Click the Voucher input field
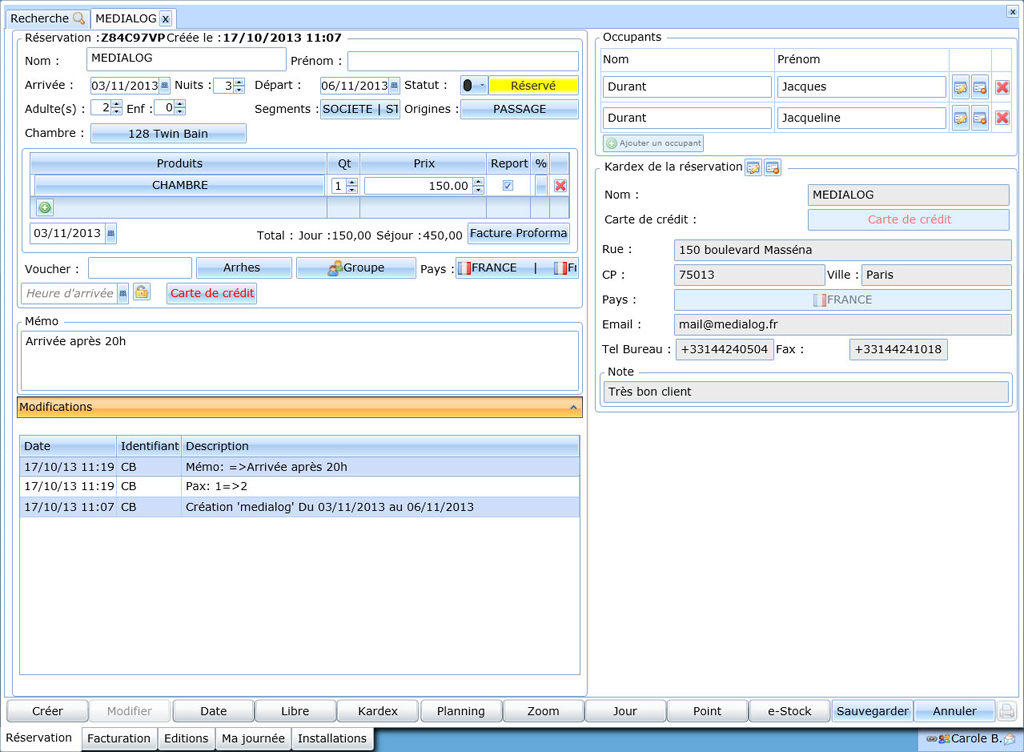 coord(140,268)
